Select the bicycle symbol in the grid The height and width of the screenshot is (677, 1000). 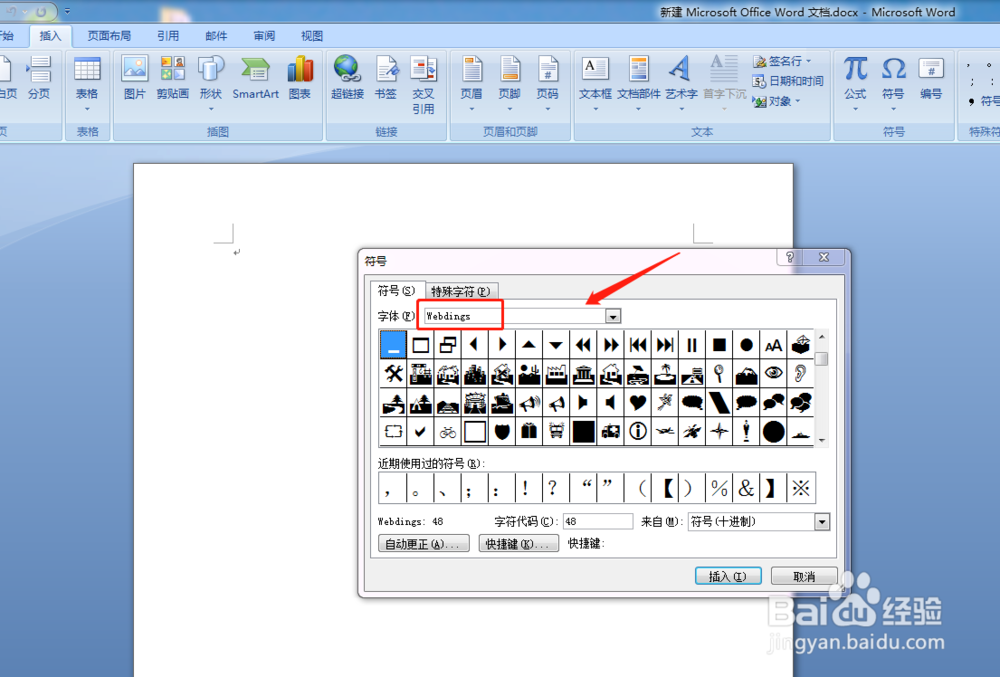click(x=448, y=432)
